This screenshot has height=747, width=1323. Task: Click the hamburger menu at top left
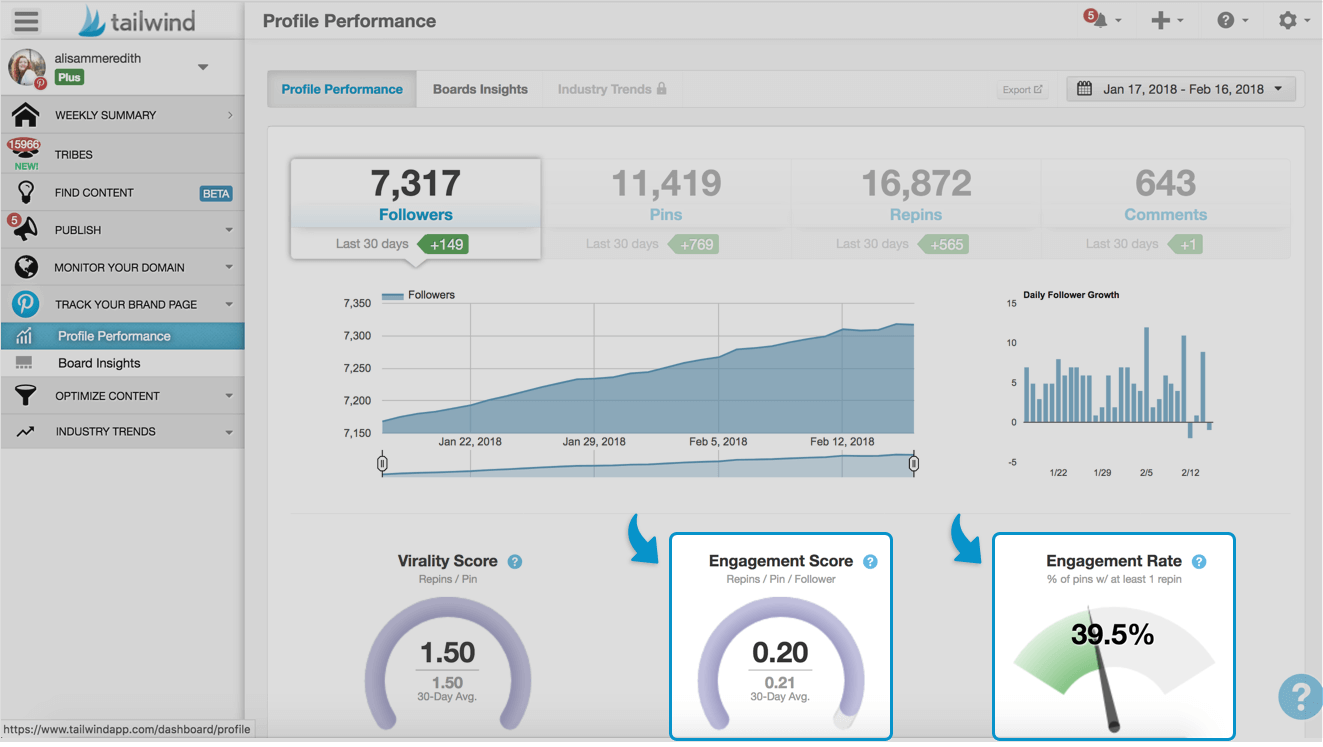26,20
